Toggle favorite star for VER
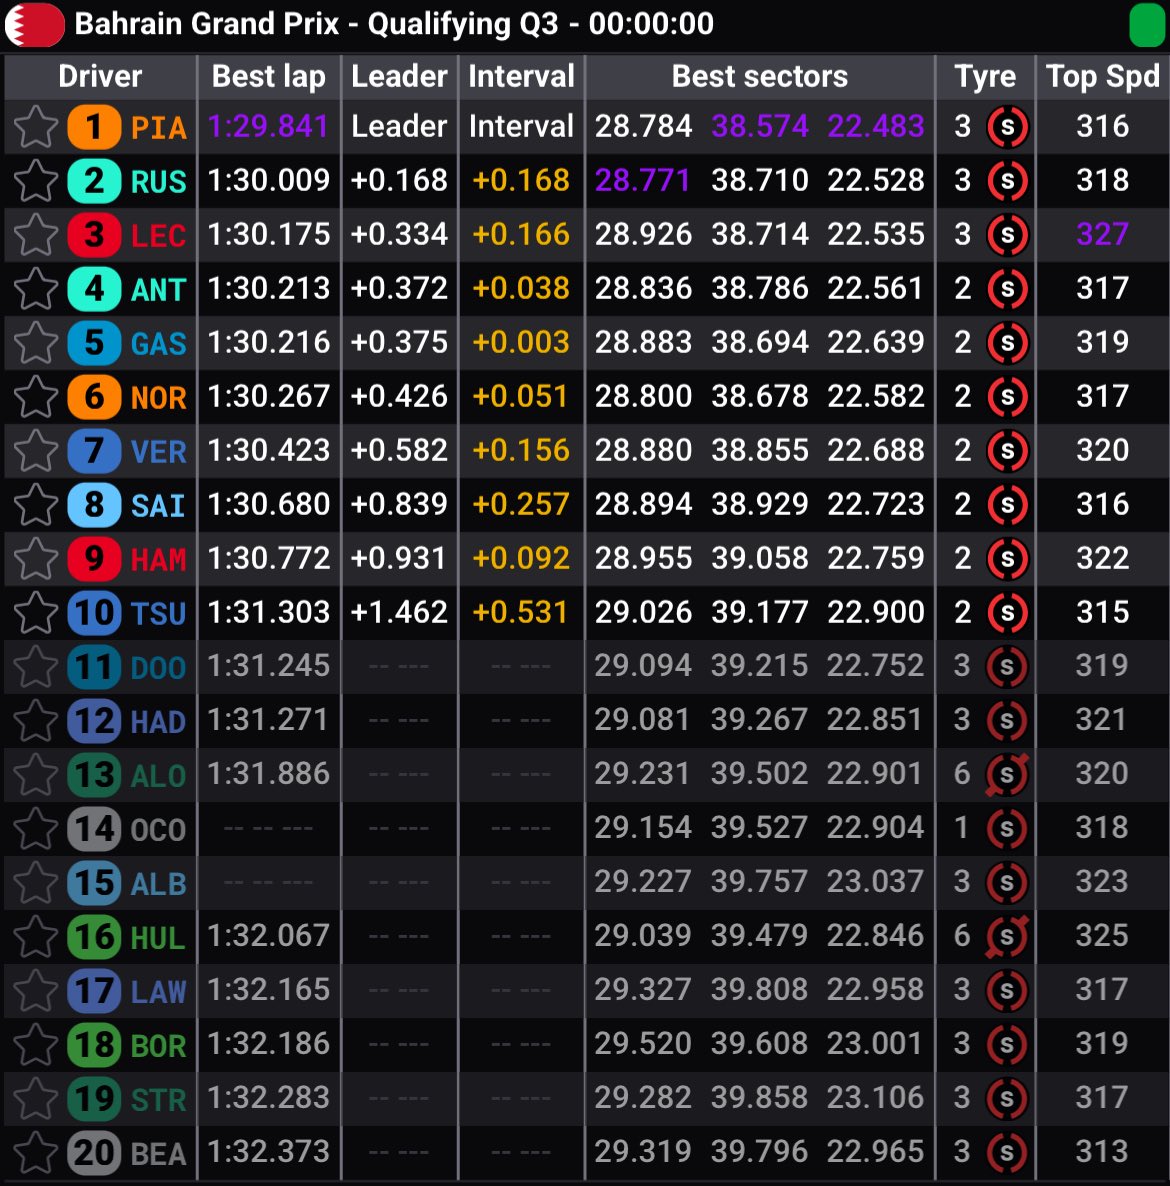The image size is (1170, 1186). [x=36, y=452]
